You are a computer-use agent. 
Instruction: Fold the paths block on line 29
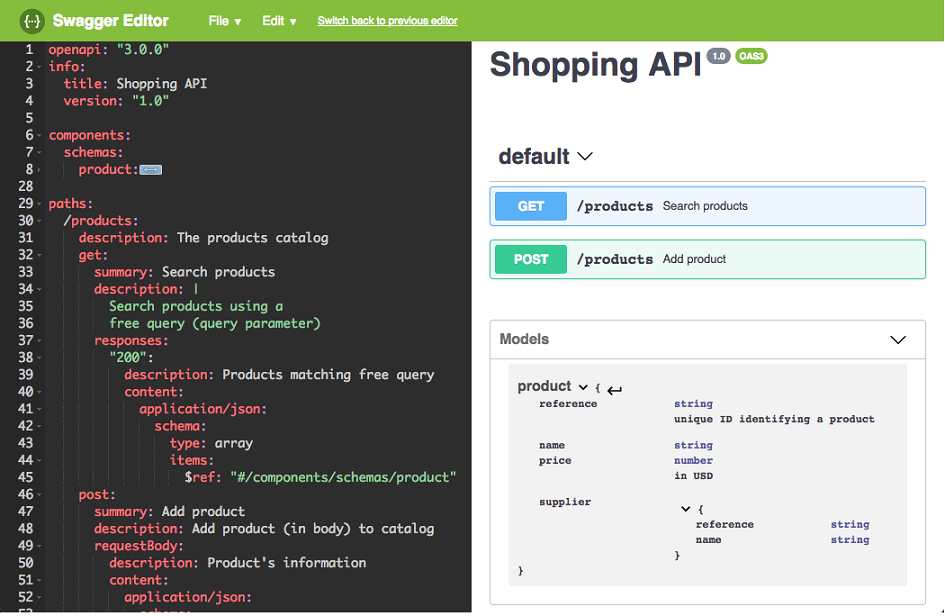[x=42, y=204]
